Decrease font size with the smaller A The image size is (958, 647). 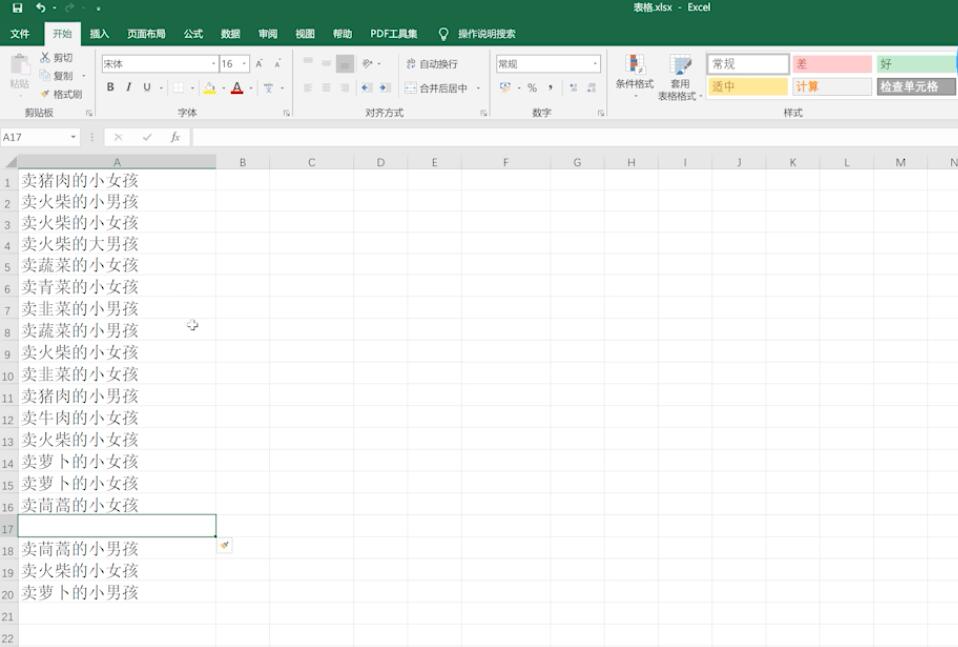(x=277, y=64)
